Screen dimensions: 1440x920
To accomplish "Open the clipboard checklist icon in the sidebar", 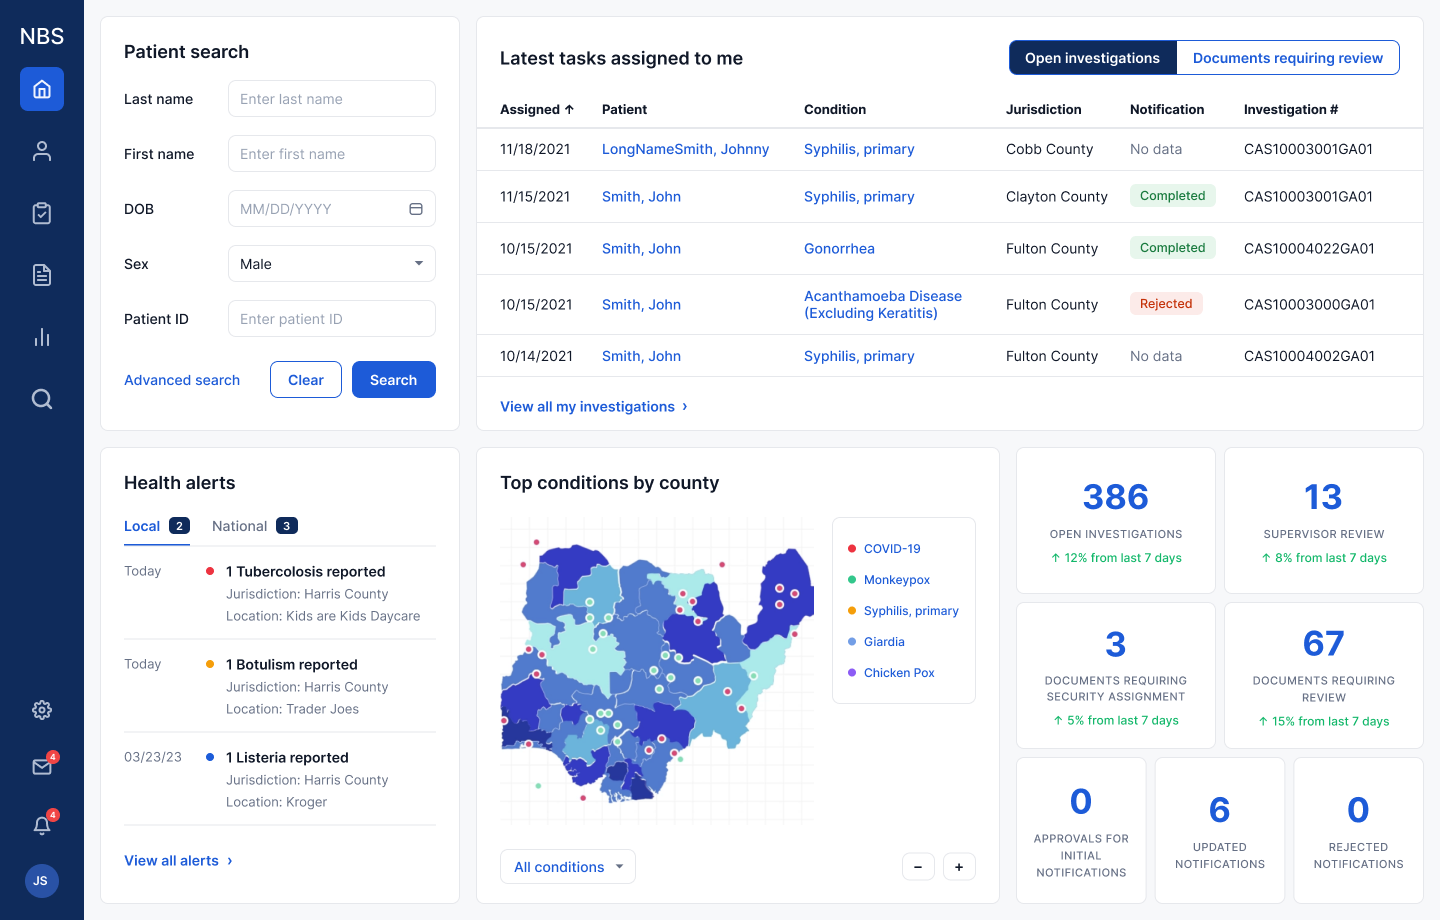I will point(42,213).
